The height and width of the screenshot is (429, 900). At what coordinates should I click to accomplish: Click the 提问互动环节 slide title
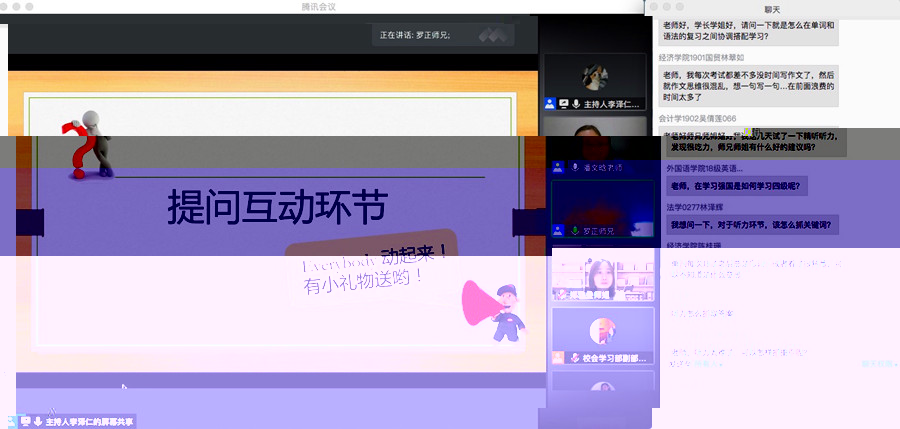pos(278,207)
